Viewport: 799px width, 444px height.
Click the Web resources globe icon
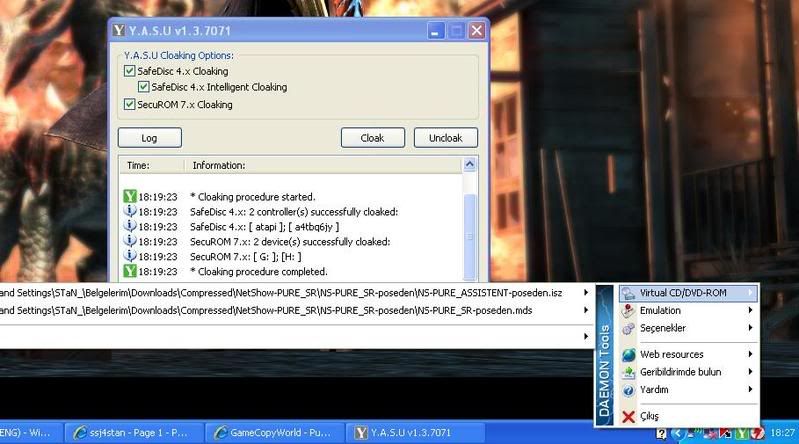point(629,354)
